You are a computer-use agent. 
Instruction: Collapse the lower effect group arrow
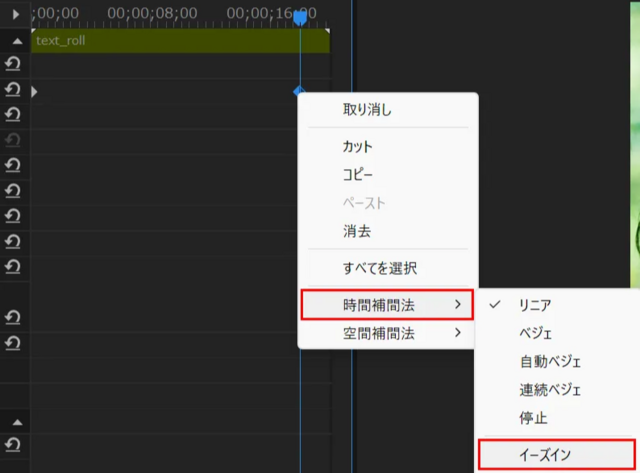coord(17,422)
